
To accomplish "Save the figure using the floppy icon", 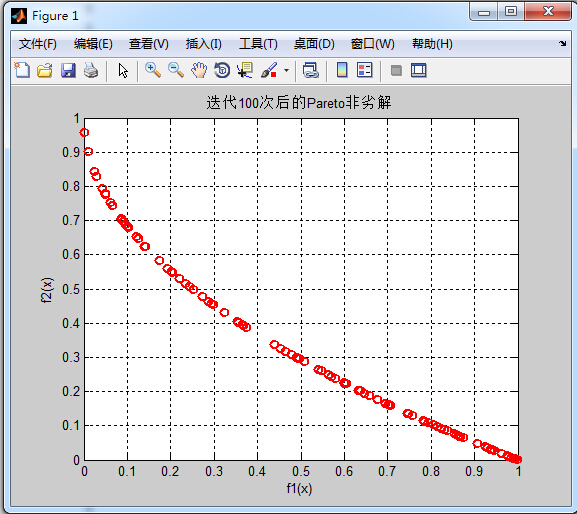I will pyautogui.click(x=68, y=70).
